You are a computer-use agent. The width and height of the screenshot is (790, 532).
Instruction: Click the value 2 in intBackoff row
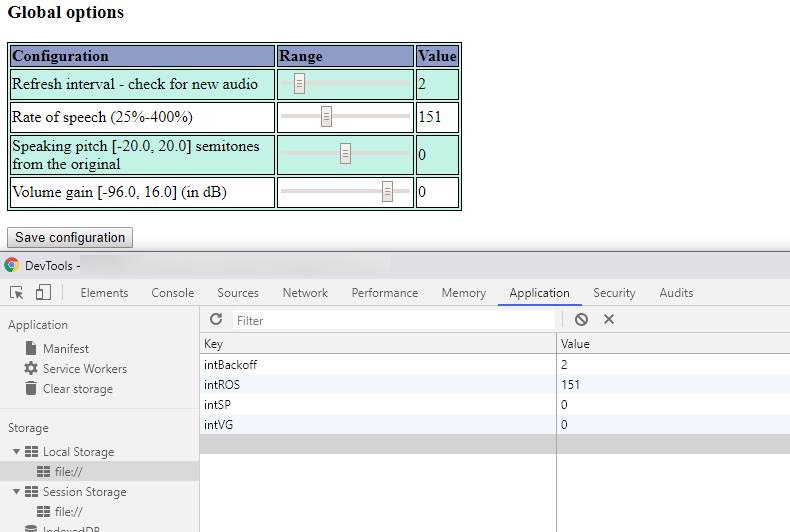click(564, 365)
